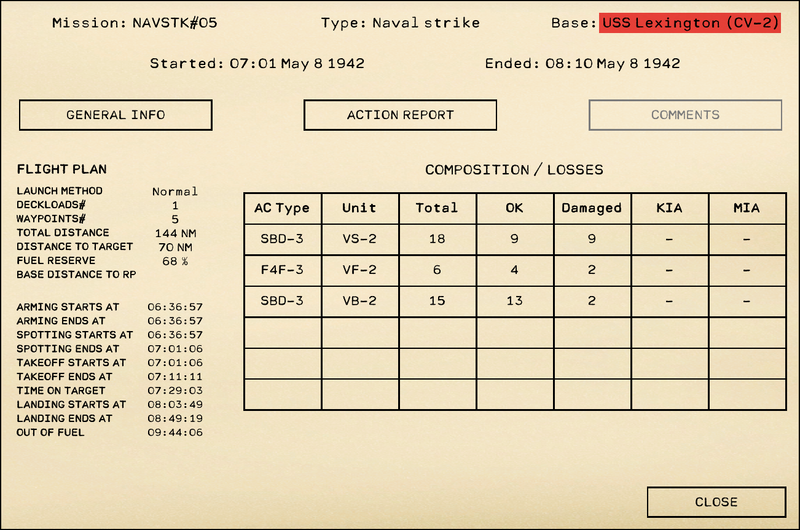Screen dimensions: 800x530
Task: Click the Type: Naval strike label
Action: (401, 23)
